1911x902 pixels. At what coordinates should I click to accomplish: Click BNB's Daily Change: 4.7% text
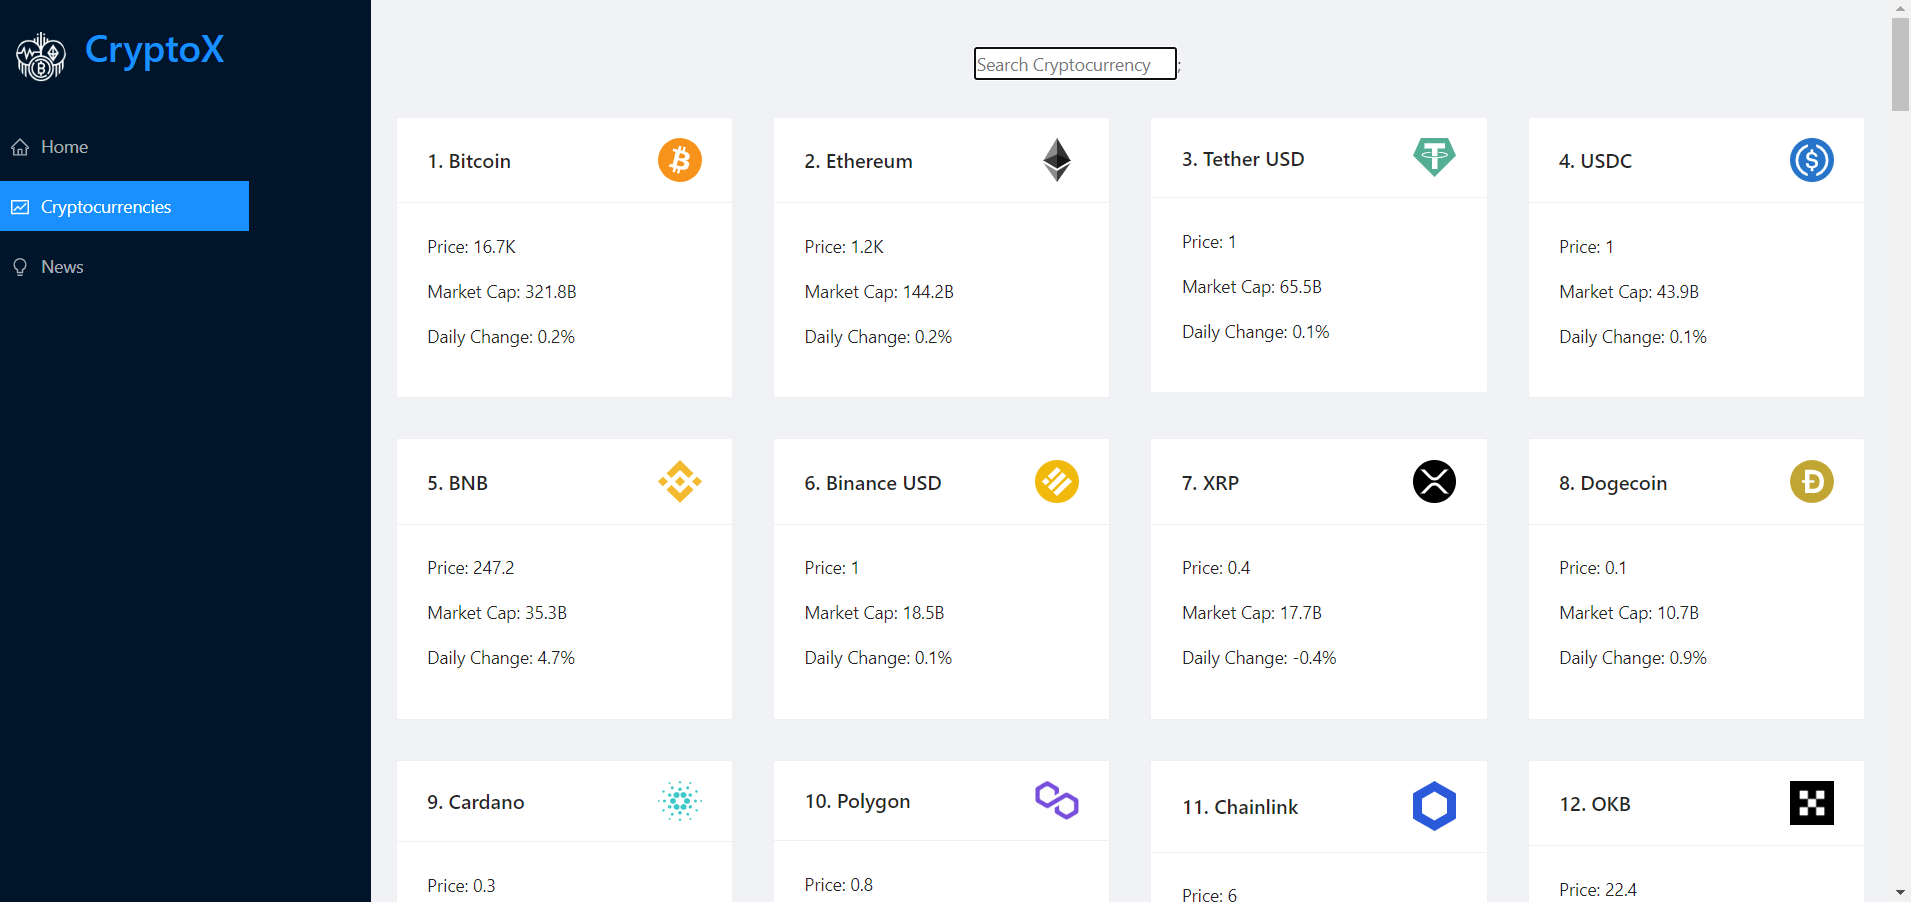click(x=501, y=658)
